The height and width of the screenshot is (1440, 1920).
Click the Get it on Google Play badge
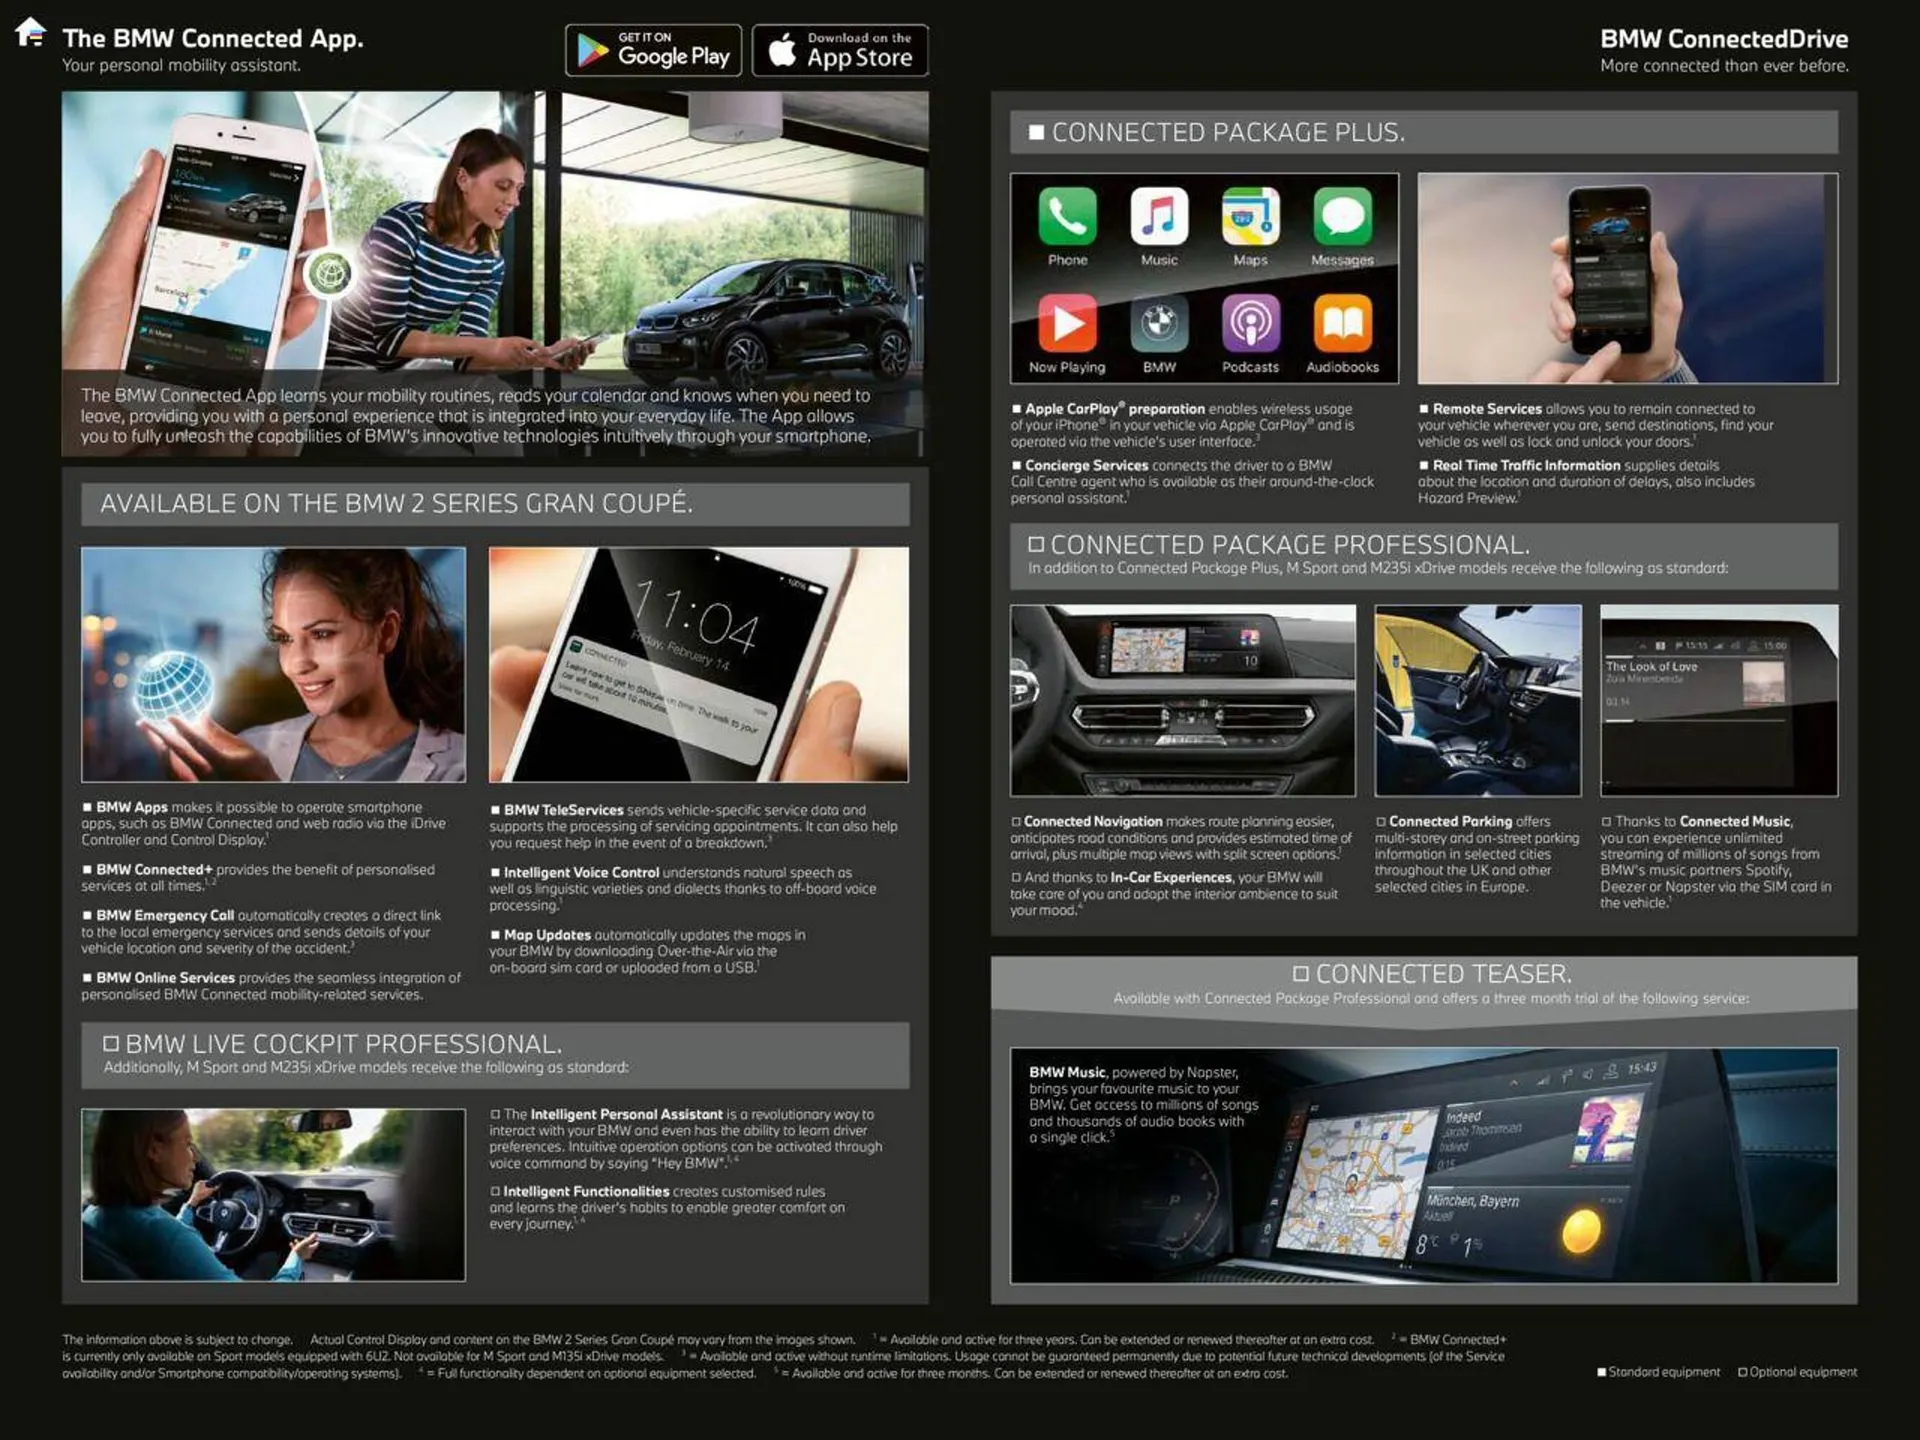653,49
